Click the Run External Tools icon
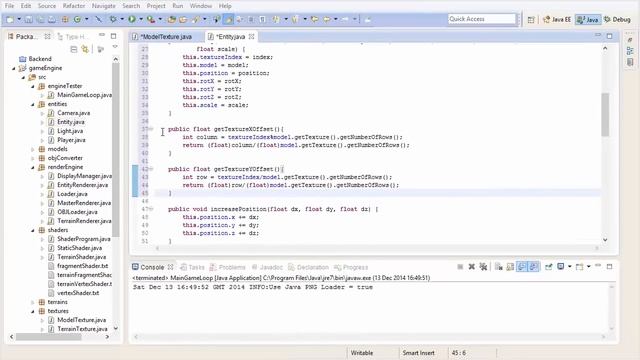Screen dimensions: 640x360 [151, 19]
